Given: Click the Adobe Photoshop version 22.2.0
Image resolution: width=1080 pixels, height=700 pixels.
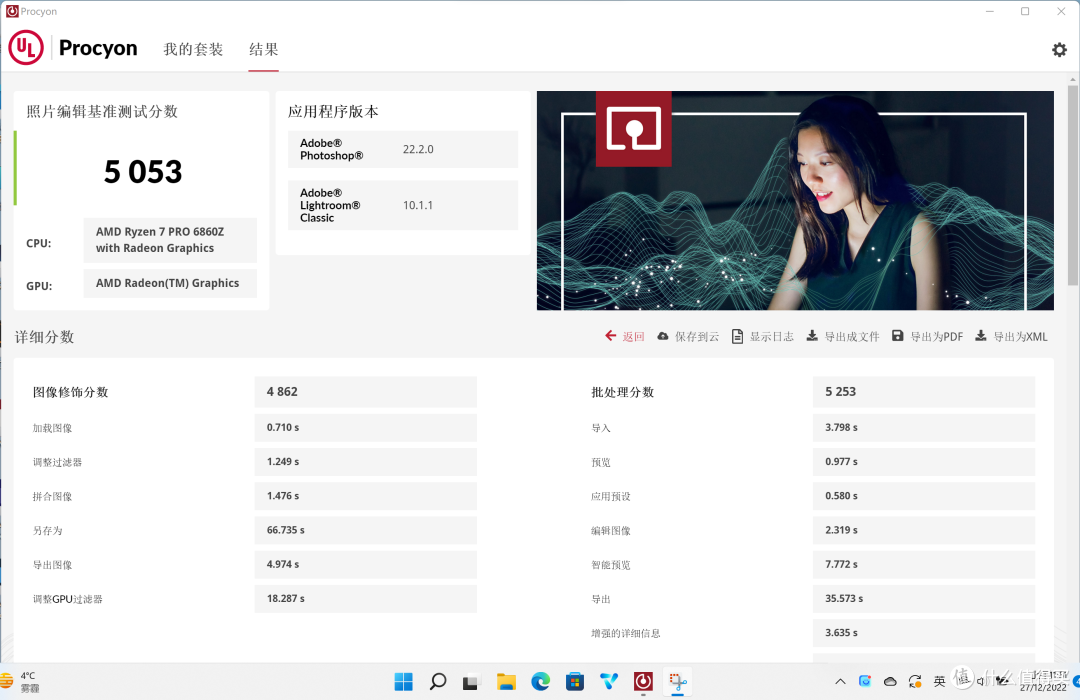Looking at the screenshot, I should pos(418,150).
